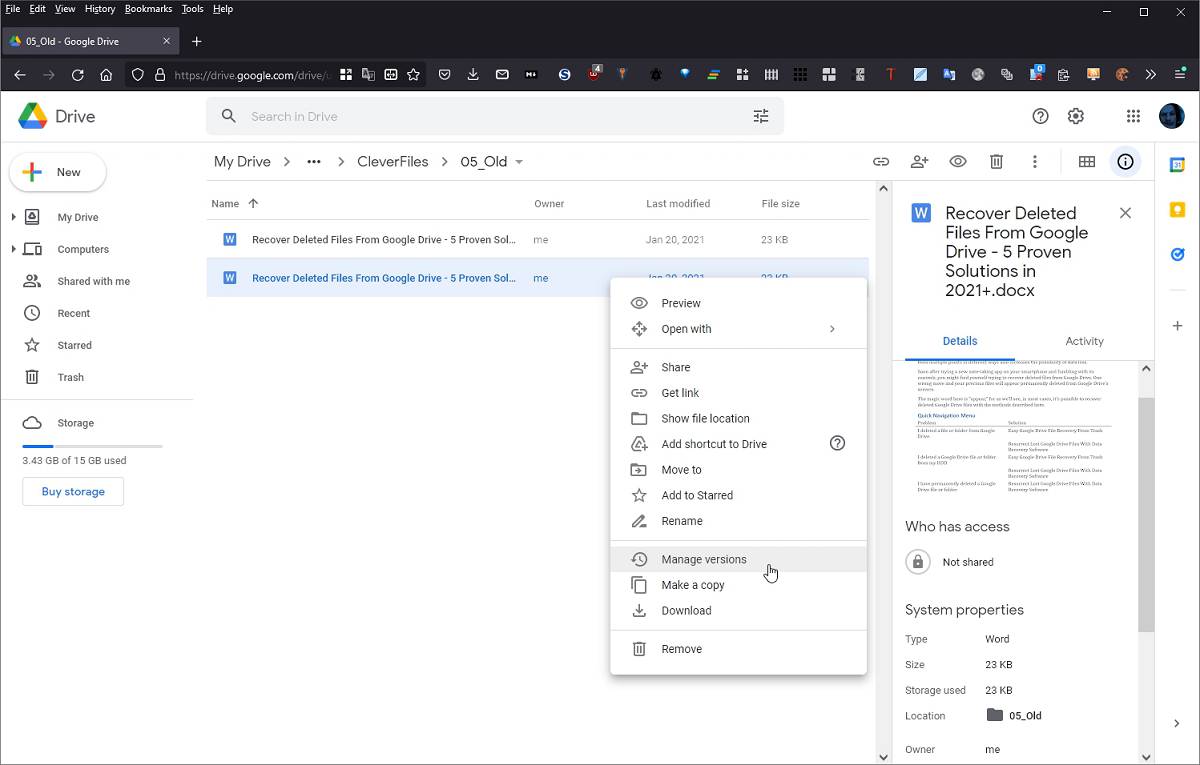The height and width of the screenshot is (765, 1200).
Task: Open Google Calendar side panel icon
Action: pos(1177,165)
